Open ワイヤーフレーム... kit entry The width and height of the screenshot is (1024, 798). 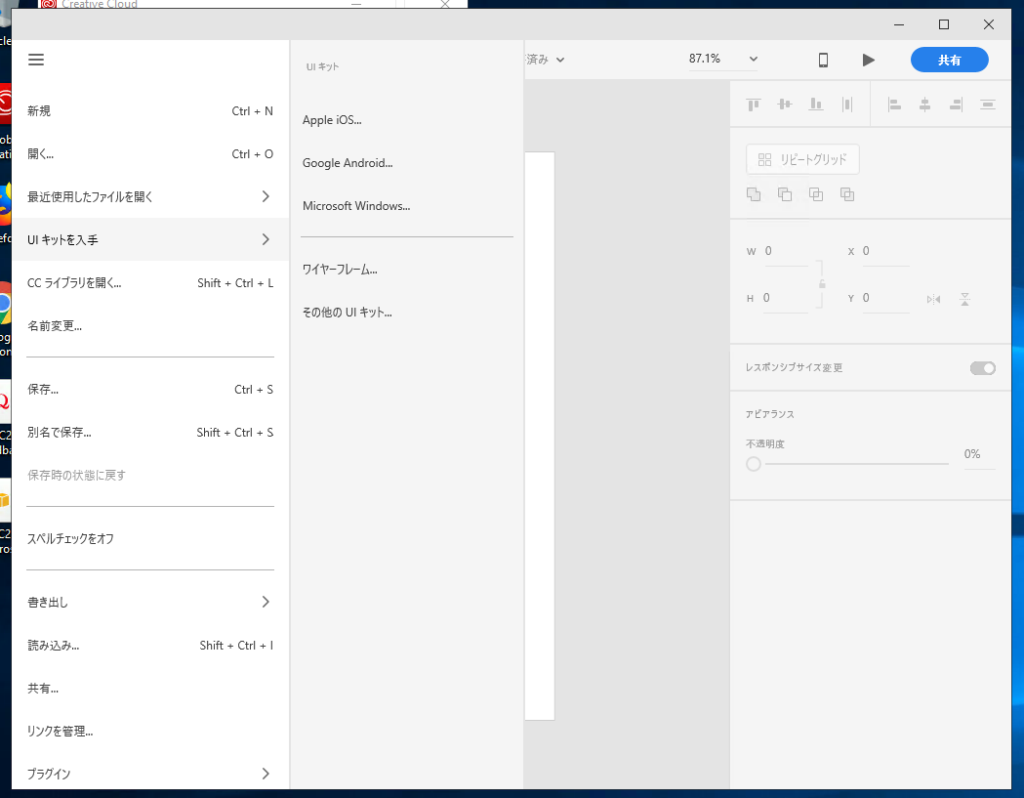click(x=406, y=269)
